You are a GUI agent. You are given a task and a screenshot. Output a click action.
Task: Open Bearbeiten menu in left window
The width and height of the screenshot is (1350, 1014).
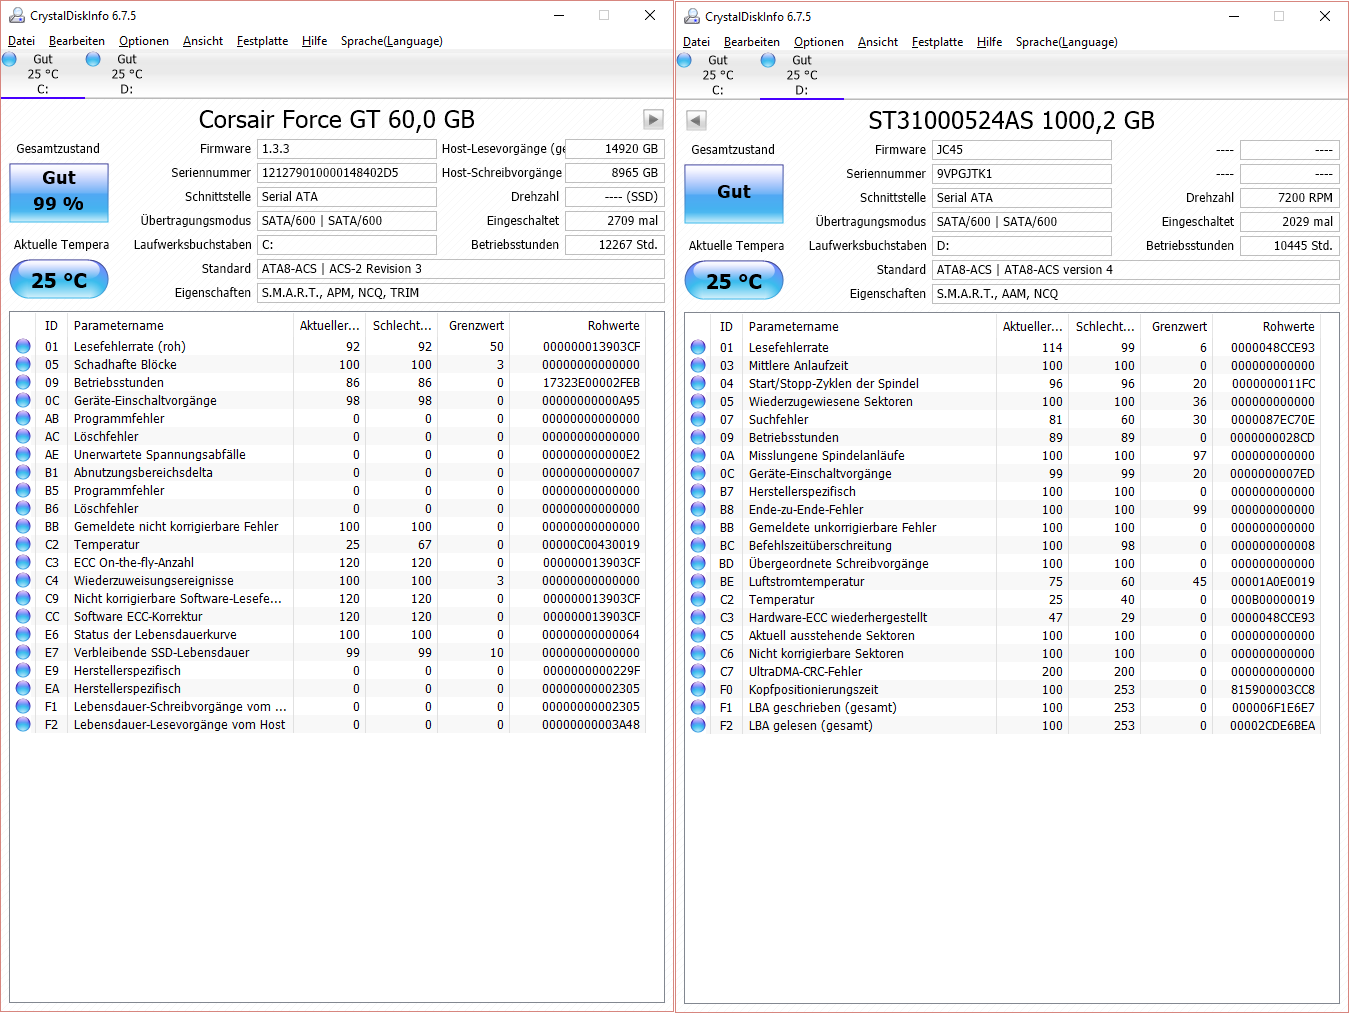tap(77, 41)
